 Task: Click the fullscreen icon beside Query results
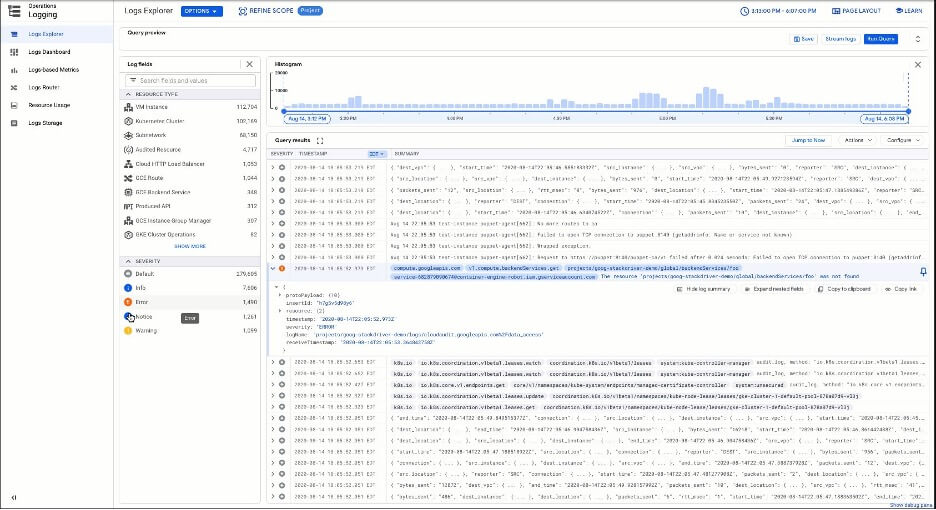click(x=320, y=141)
